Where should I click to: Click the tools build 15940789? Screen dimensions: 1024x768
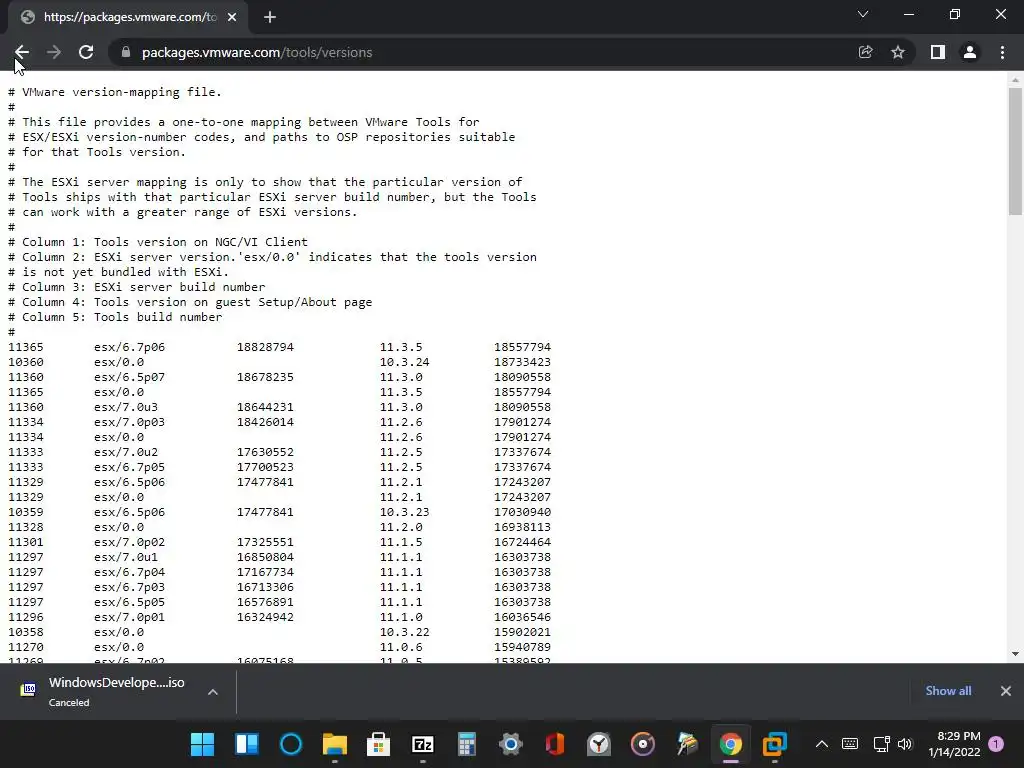pos(522,648)
